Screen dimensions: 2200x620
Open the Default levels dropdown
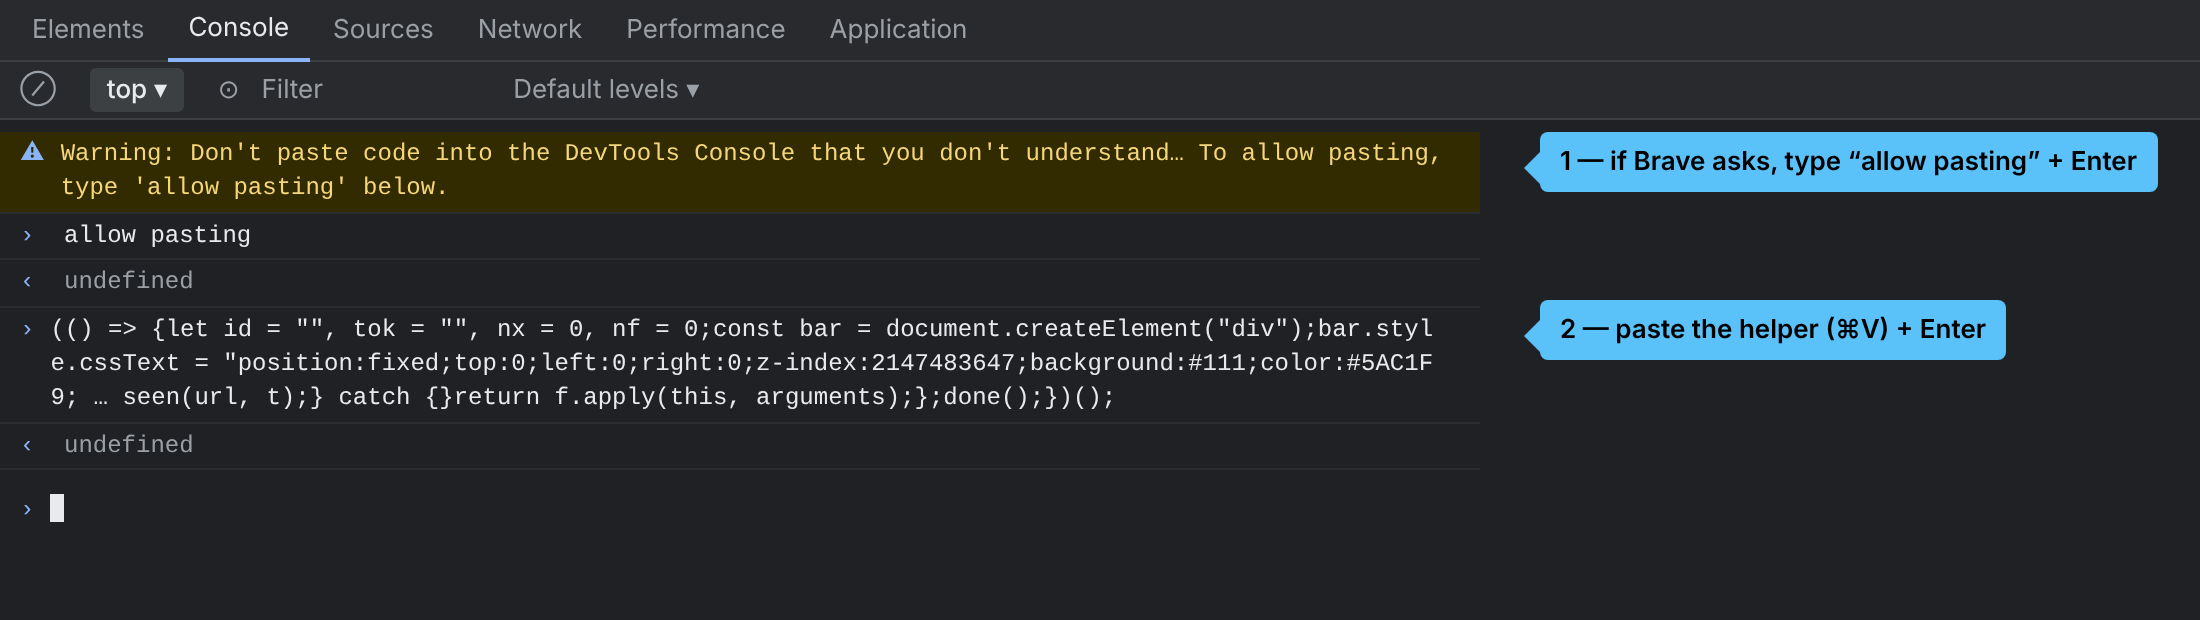[x=606, y=89]
